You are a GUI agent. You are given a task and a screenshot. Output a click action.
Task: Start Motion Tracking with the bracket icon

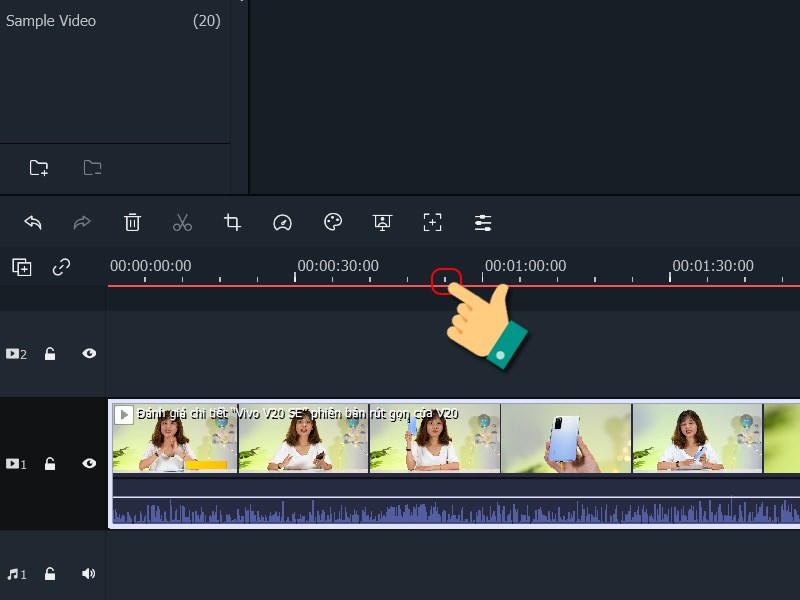point(433,222)
